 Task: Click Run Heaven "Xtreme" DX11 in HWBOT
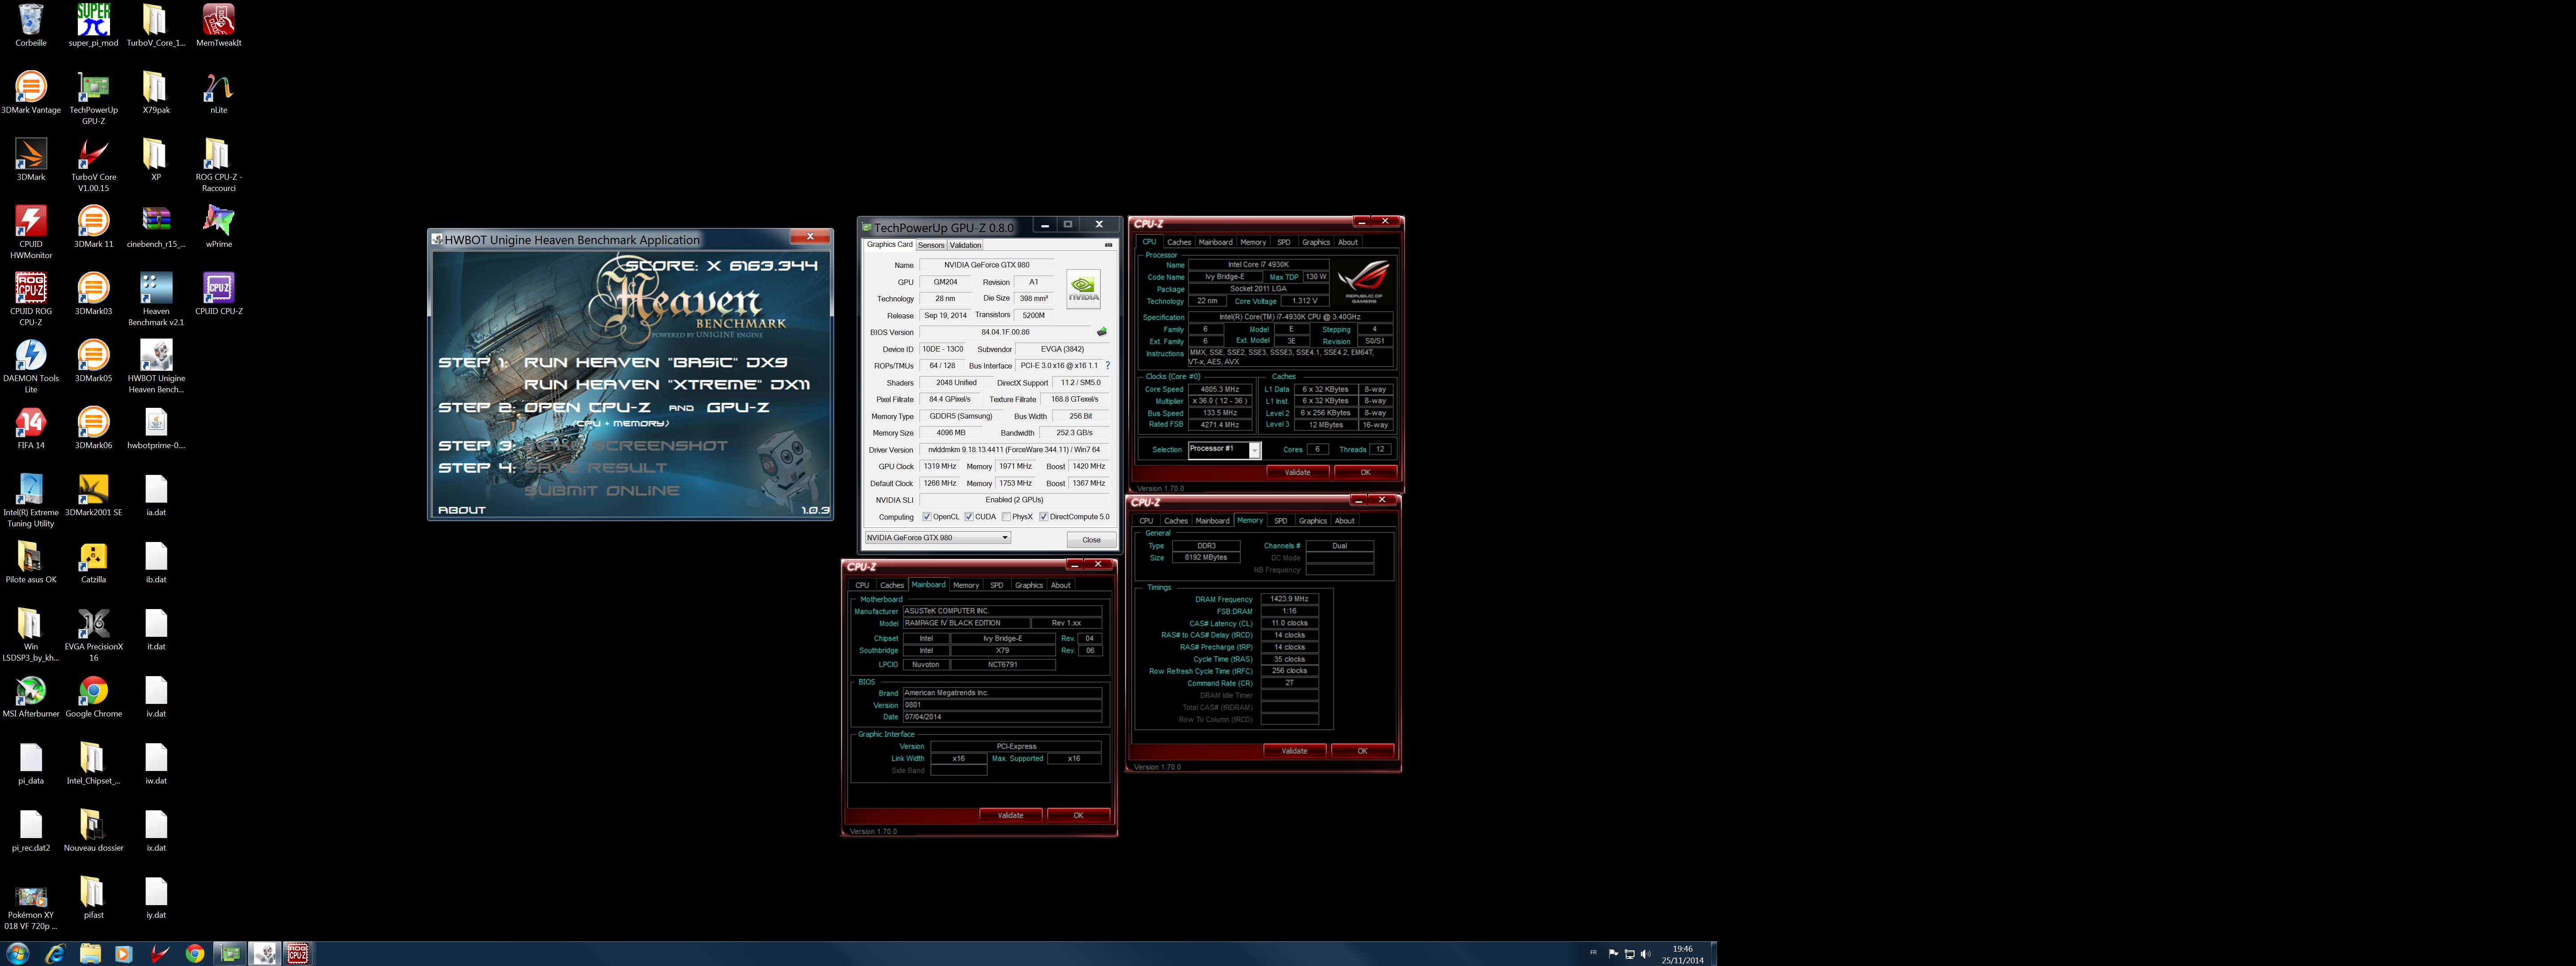[666, 384]
